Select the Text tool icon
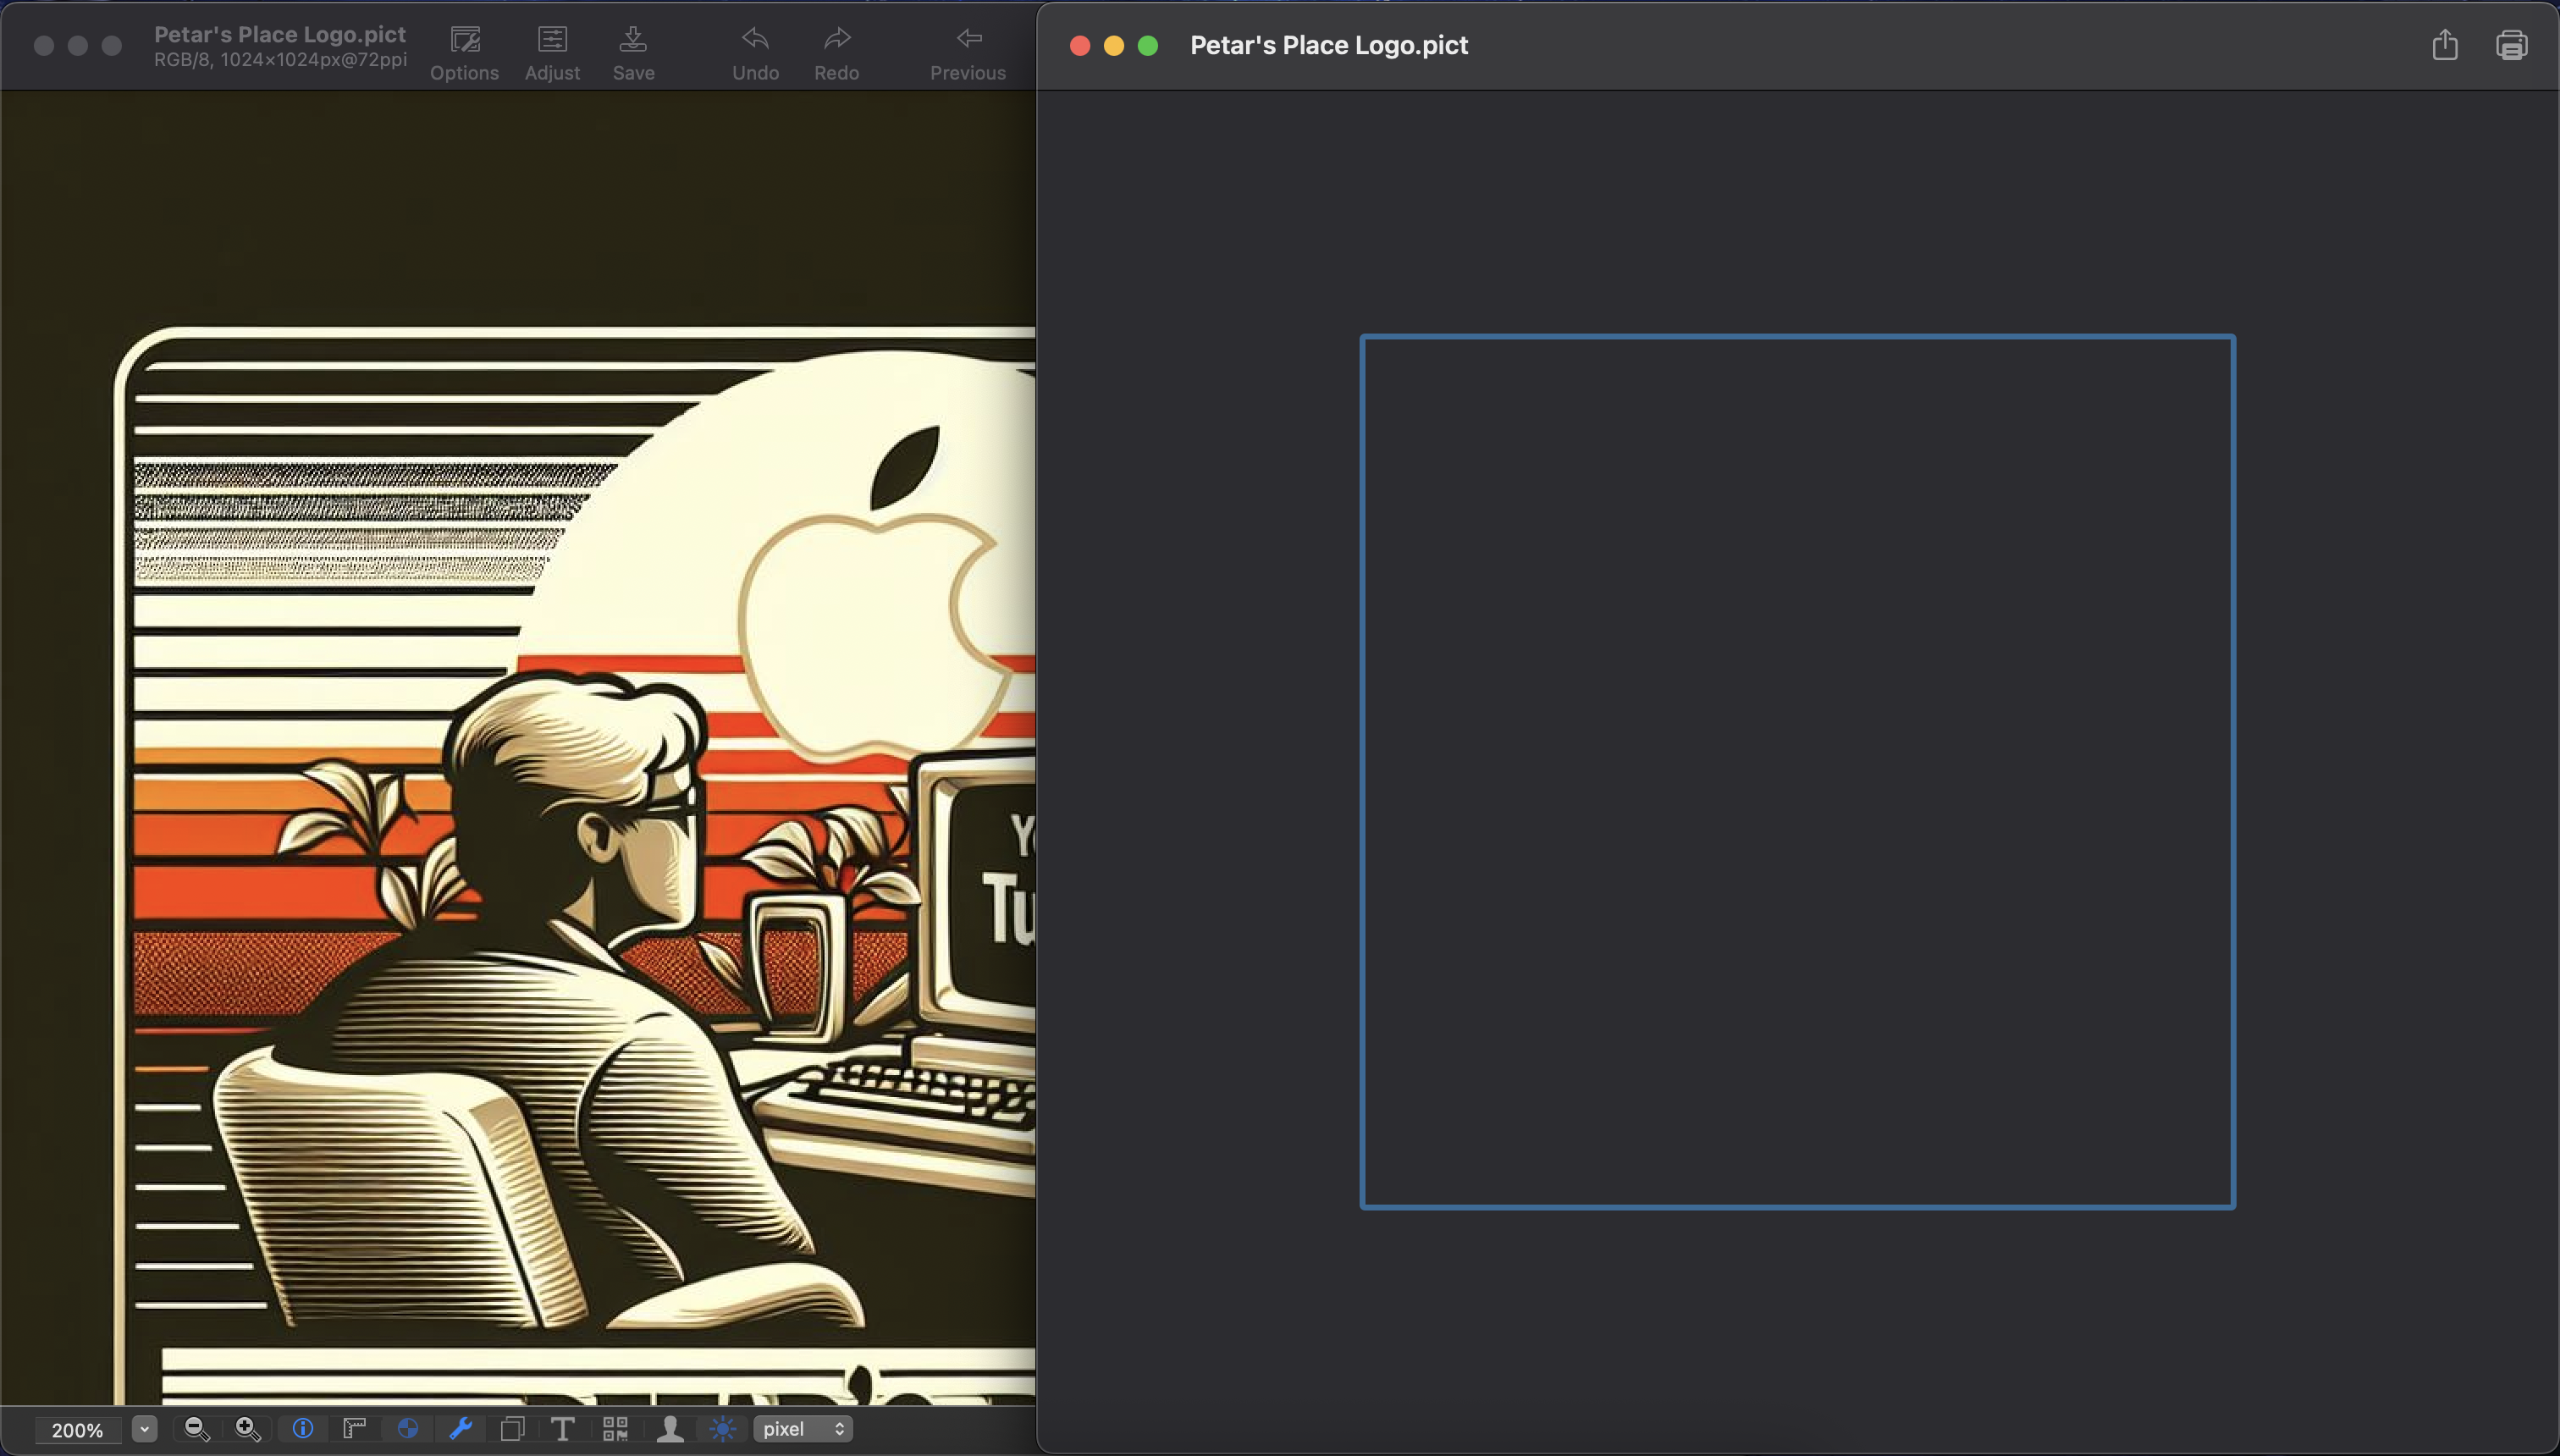2560x1456 pixels. coord(563,1429)
